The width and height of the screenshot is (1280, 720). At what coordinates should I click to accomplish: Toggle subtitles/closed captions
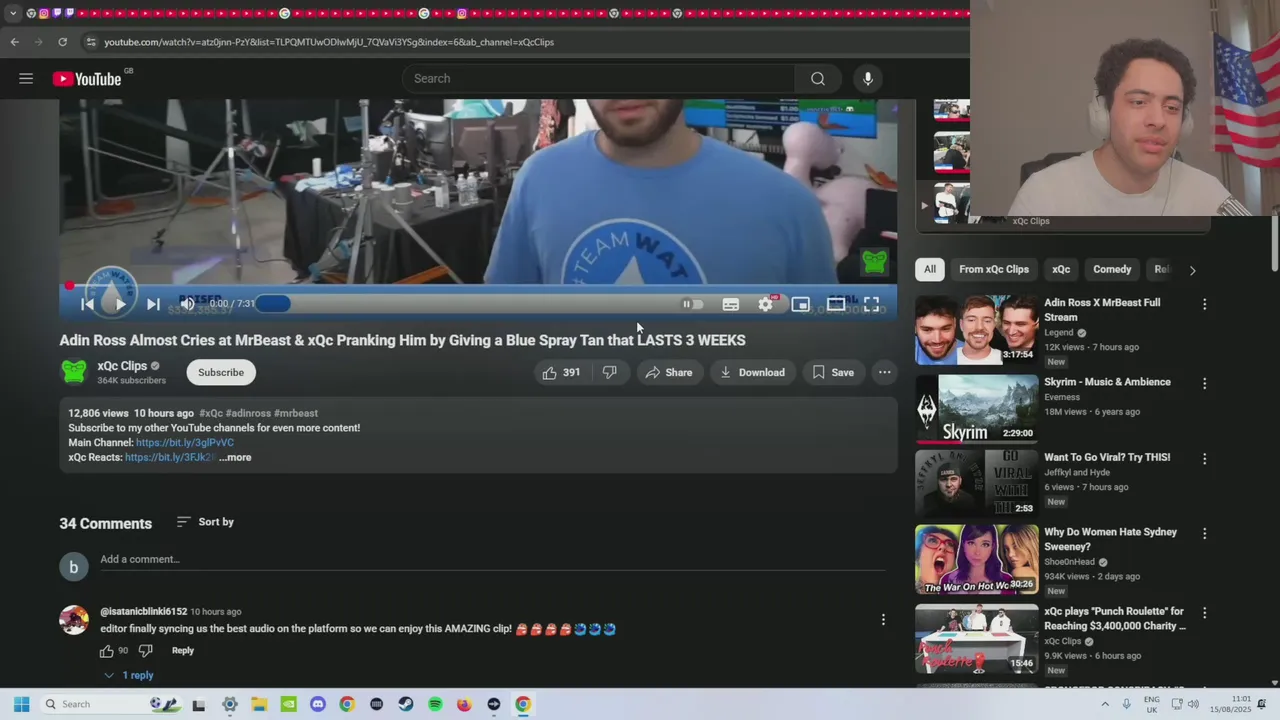[731, 304]
